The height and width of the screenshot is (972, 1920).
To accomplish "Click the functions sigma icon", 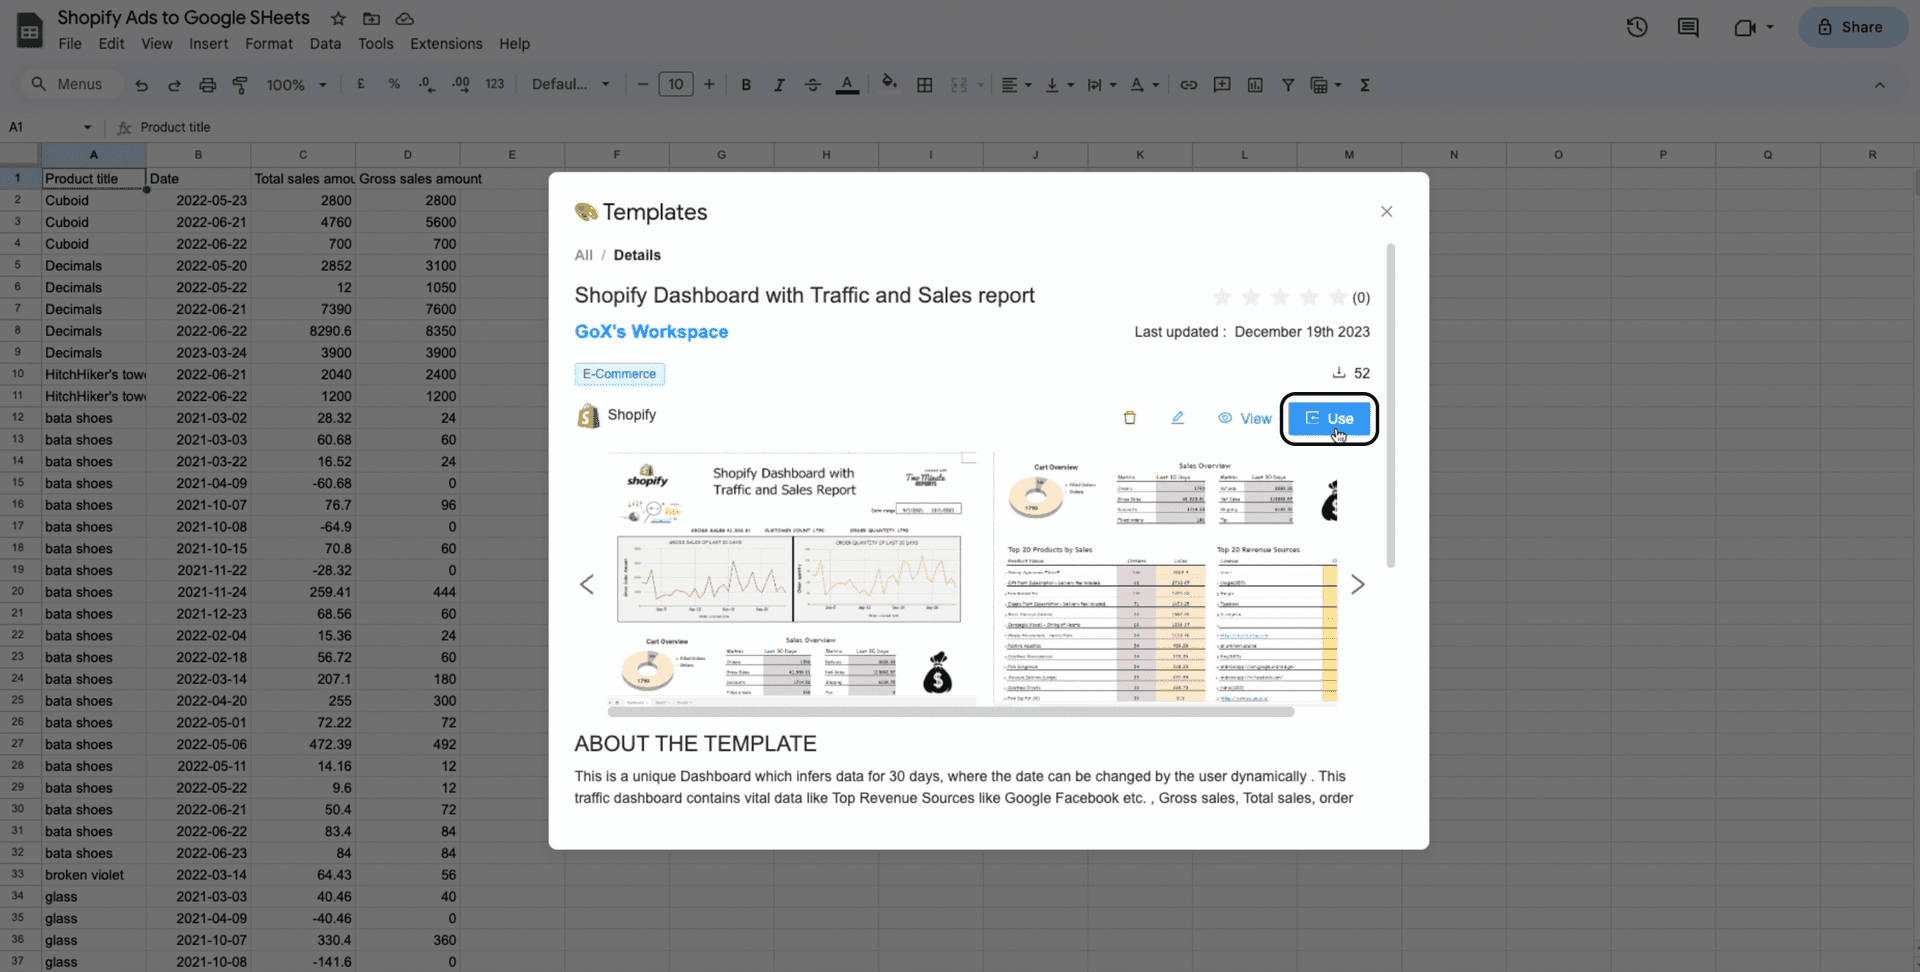I will [x=1364, y=85].
